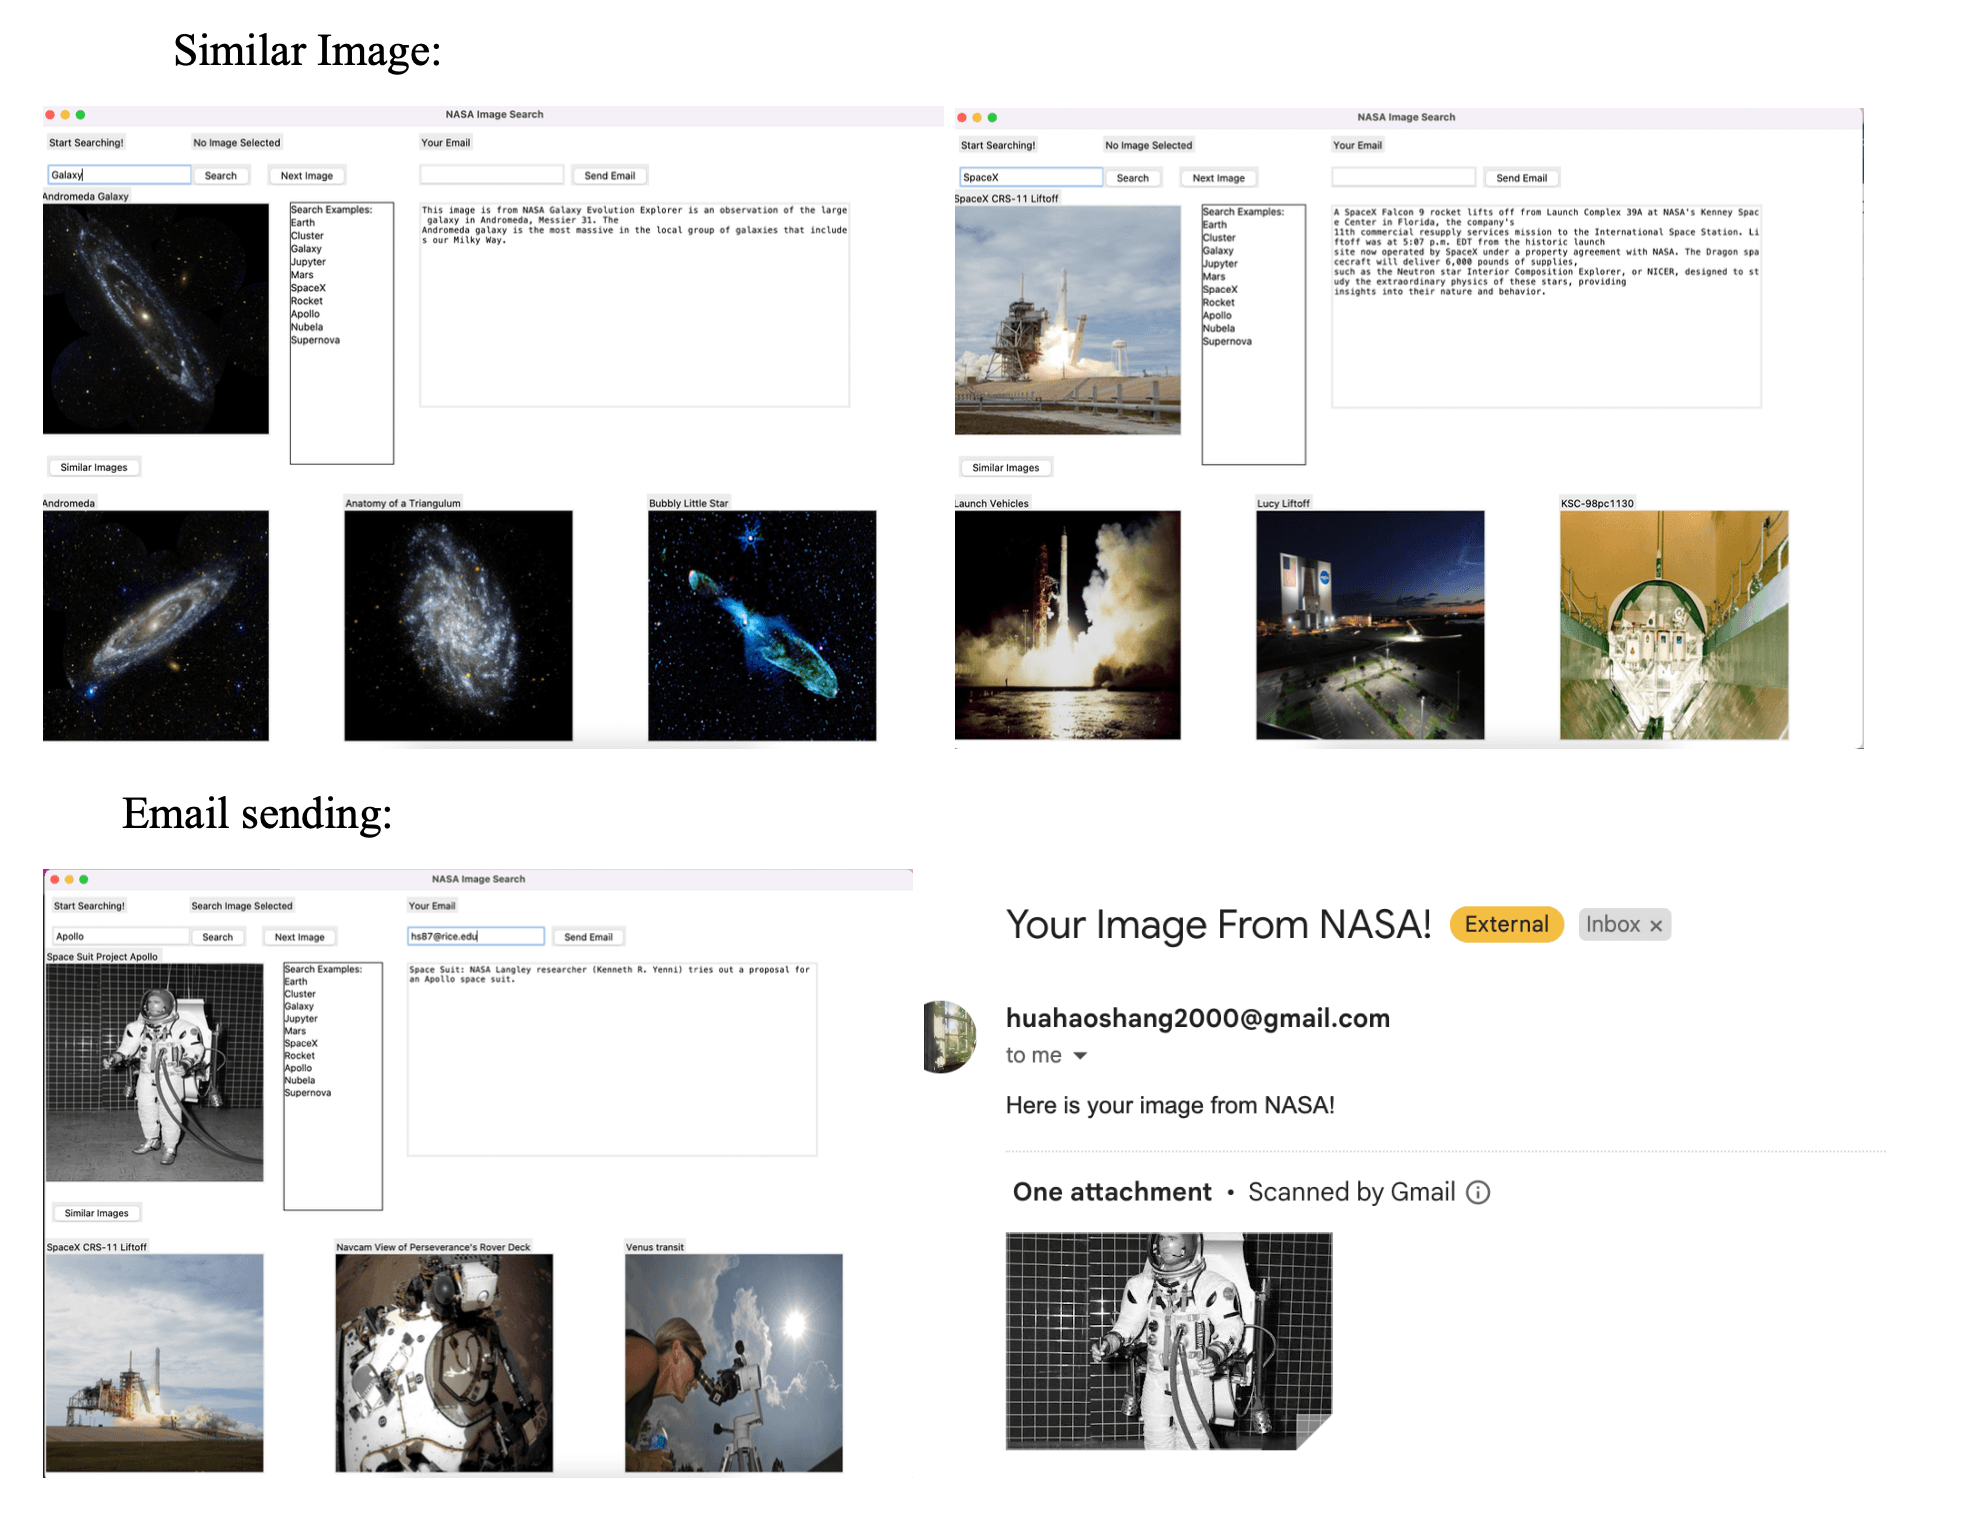This screenshot has height=1526, width=1986.
Task: Choose 'Earth' in the Galaxy window examples list
Action: click(303, 223)
